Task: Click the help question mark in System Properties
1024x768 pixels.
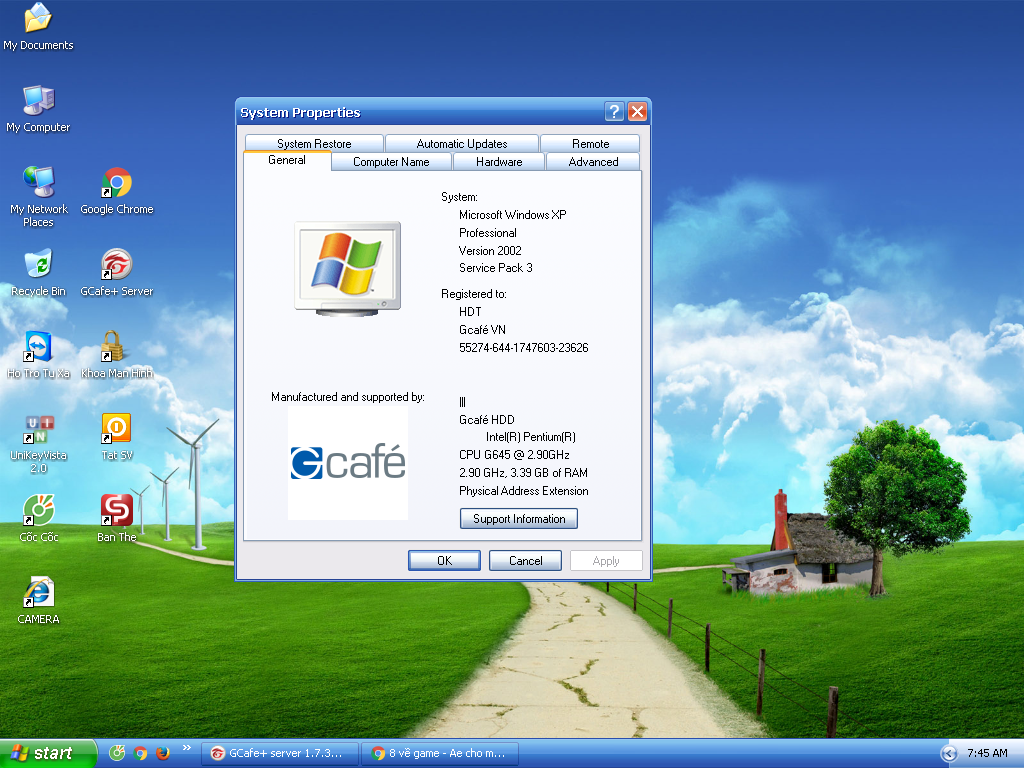Action: pos(614,112)
